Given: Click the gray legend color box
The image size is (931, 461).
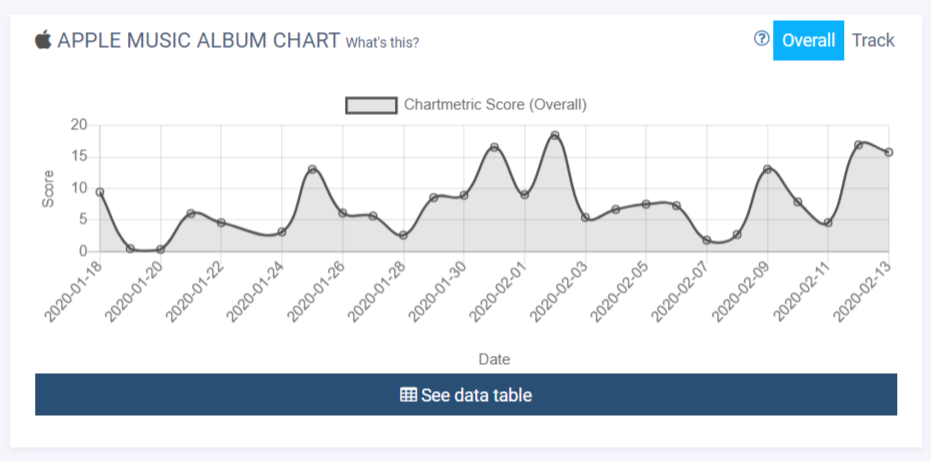Looking at the screenshot, I should point(370,105).
